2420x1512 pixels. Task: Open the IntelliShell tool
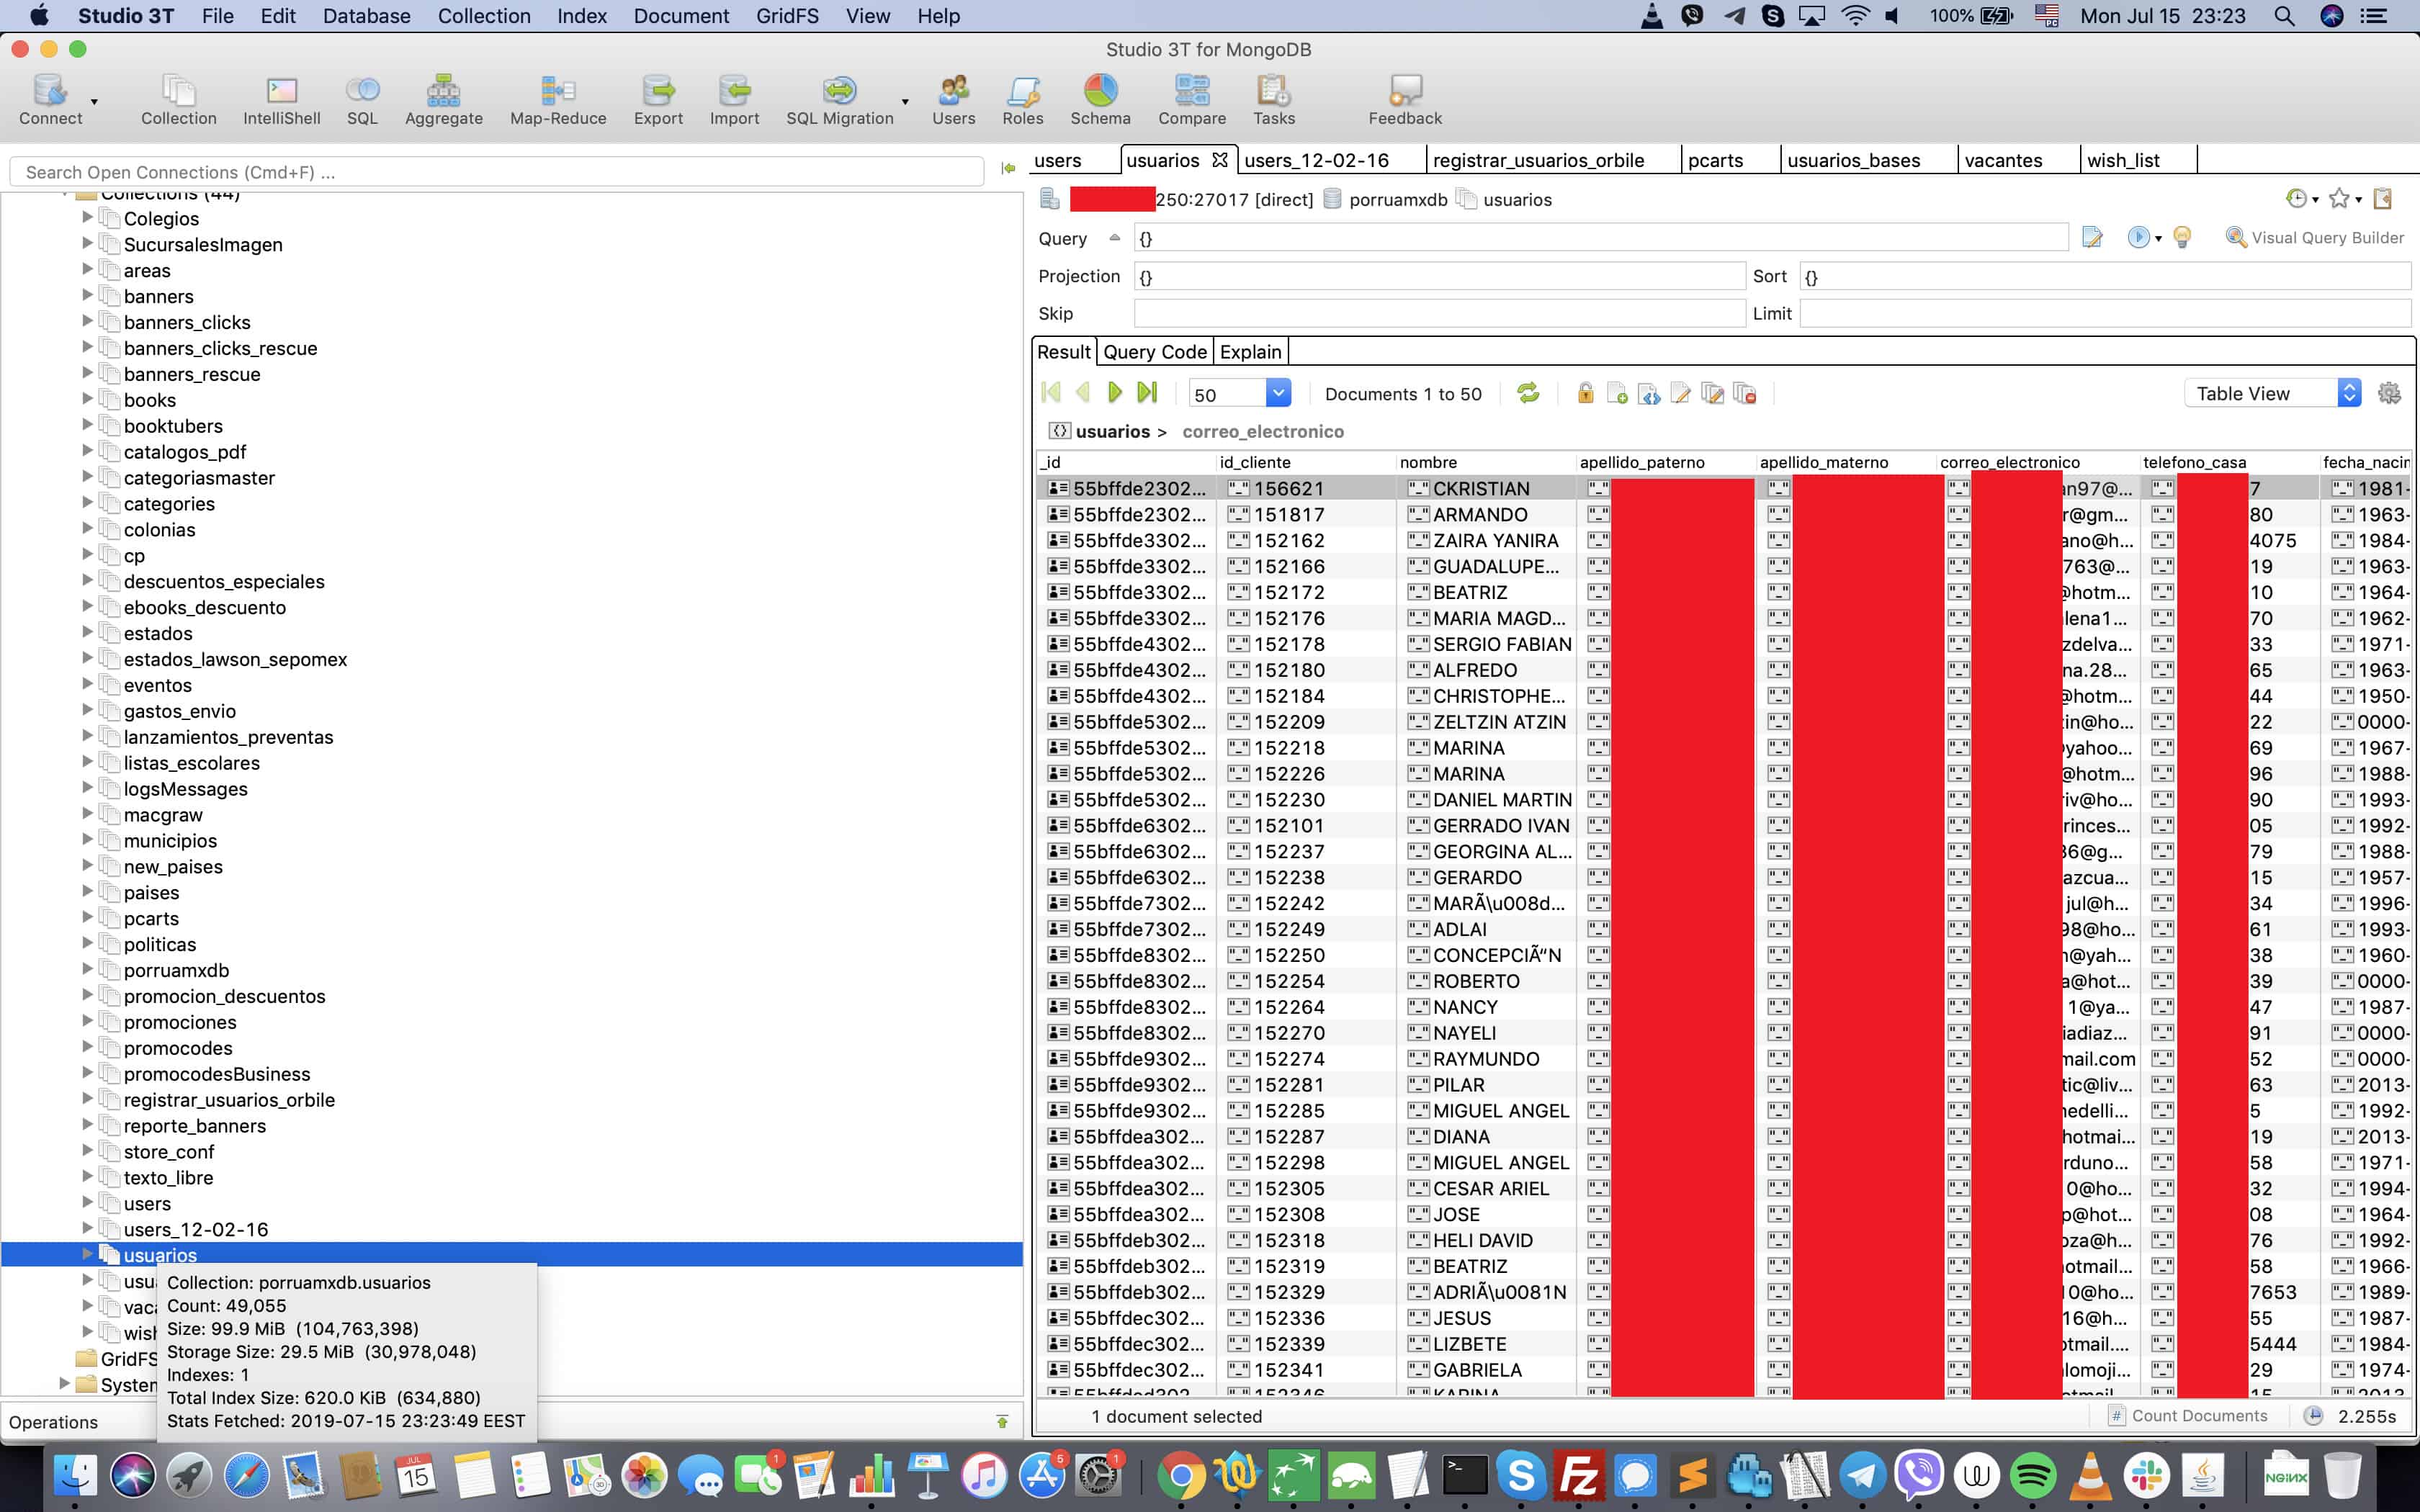(x=281, y=100)
